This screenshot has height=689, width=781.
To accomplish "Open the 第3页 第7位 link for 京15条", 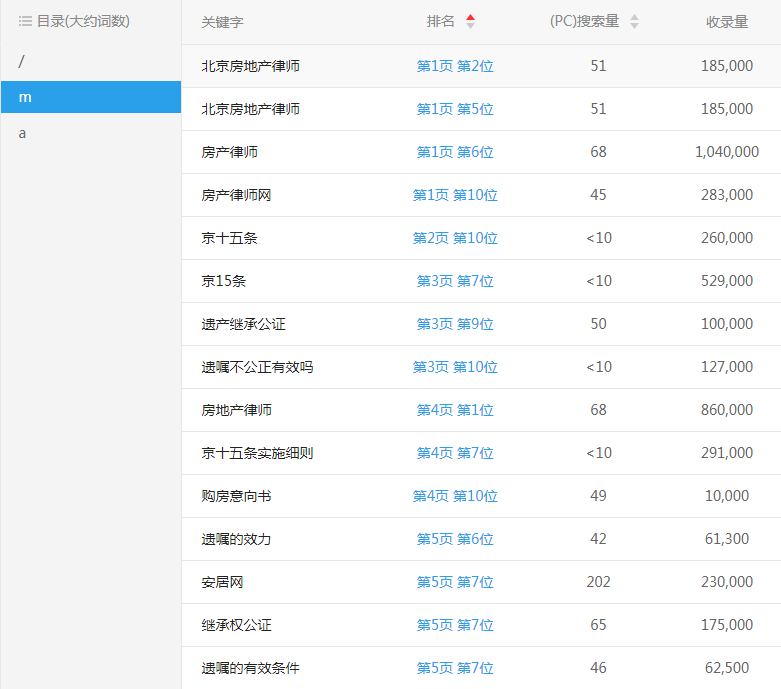I will click(x=455, y=281).
